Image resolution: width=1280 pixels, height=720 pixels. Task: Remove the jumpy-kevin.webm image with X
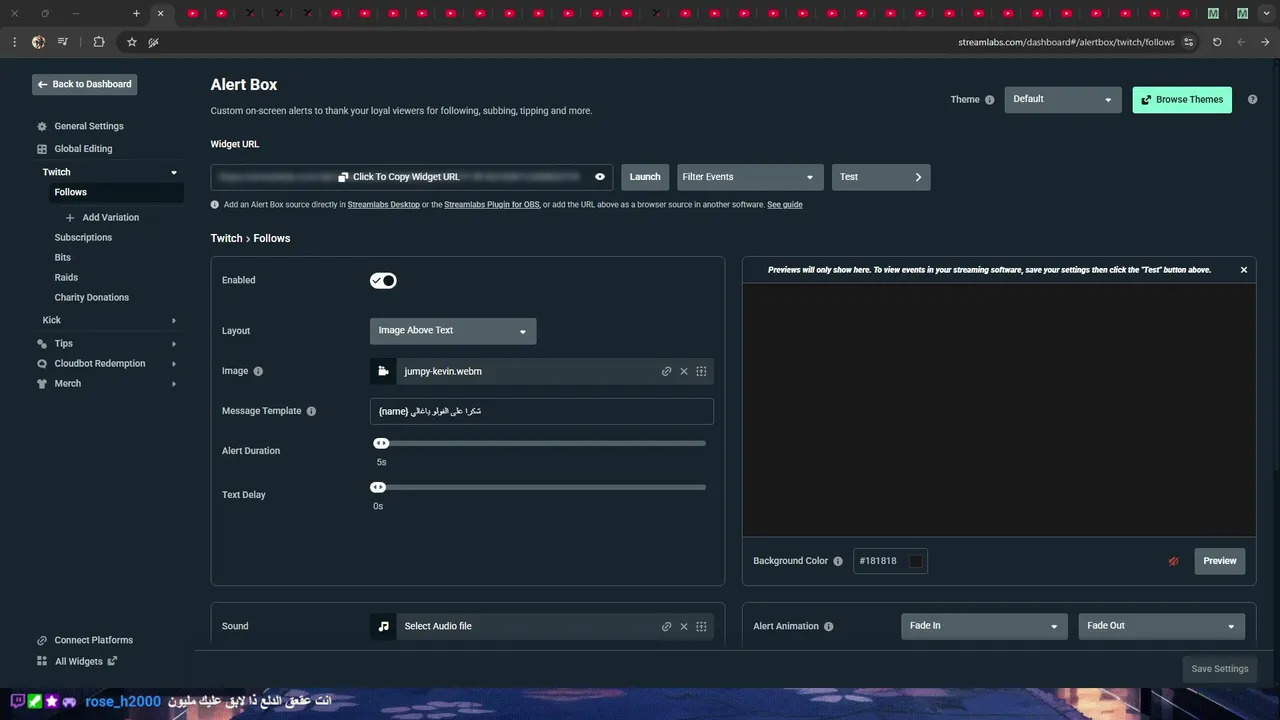pos(684,371)
